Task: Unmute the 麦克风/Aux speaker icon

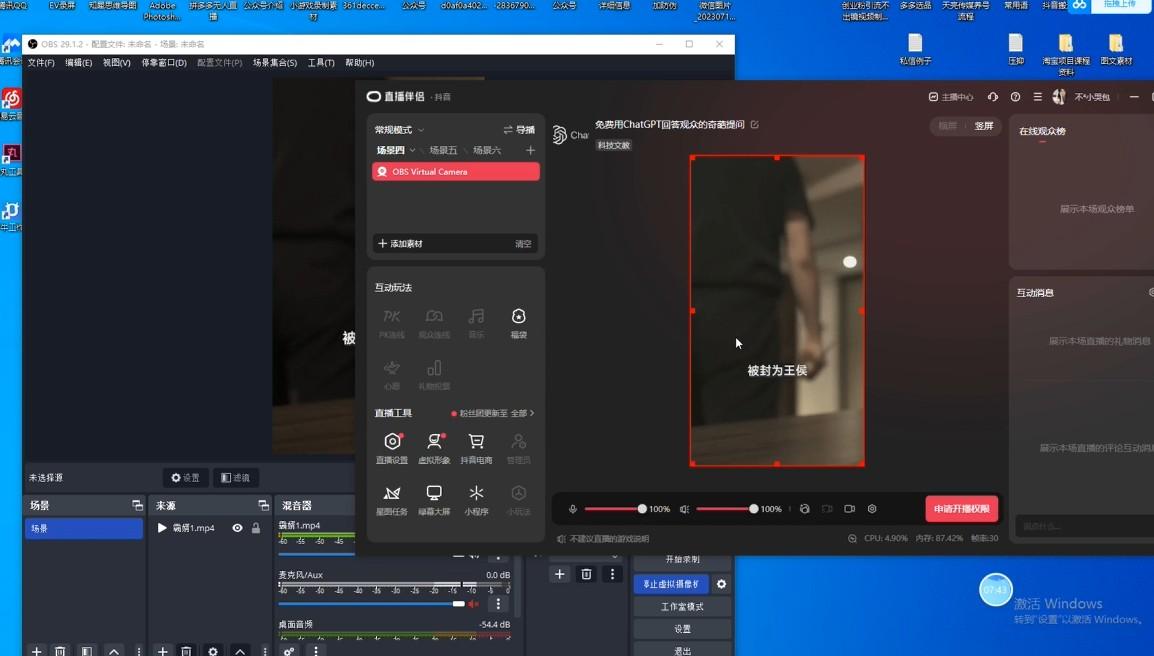Action: pos(474,604)
